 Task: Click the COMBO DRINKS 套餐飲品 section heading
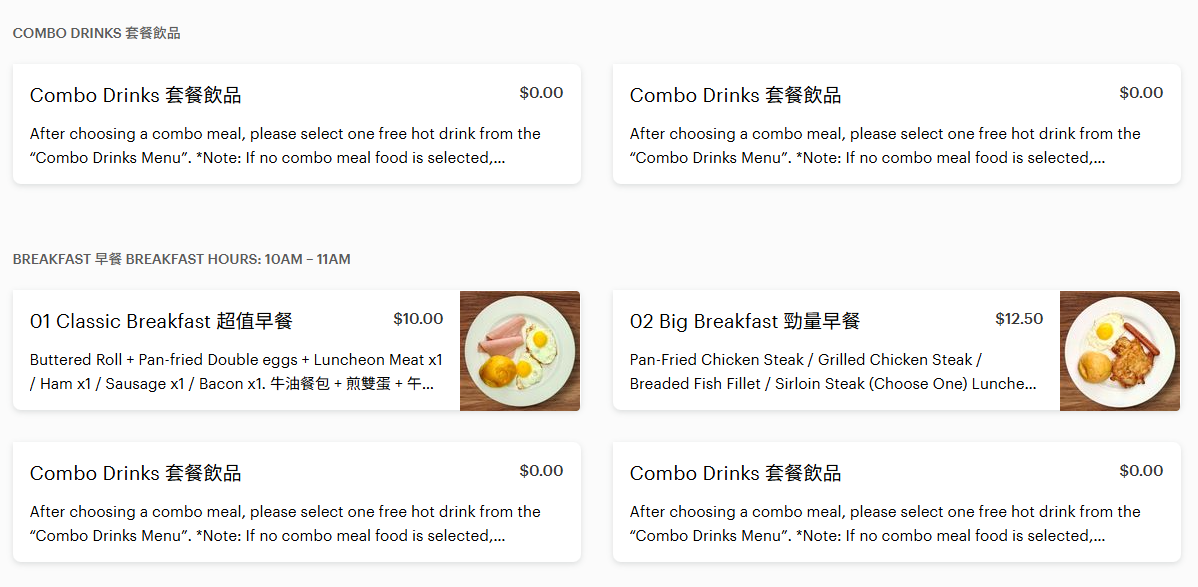(x=96, y=34)
